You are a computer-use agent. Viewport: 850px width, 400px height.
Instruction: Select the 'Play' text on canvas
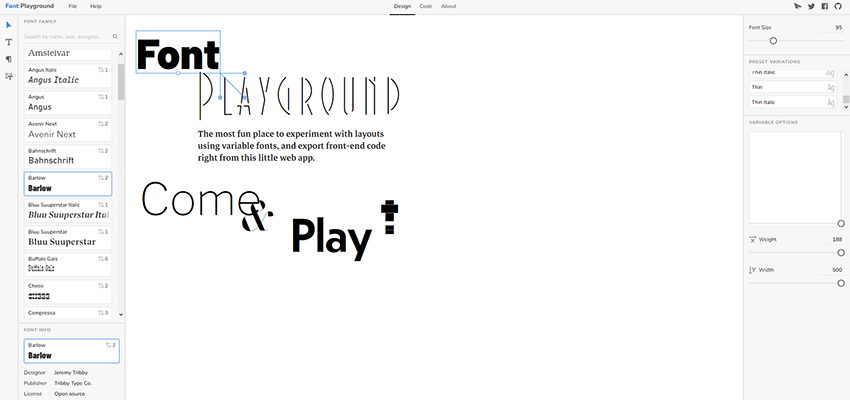tap(332, 237)
